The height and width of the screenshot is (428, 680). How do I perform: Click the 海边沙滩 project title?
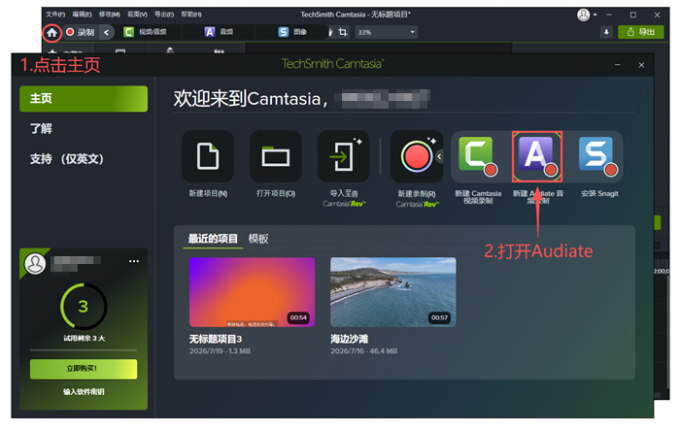[x=350, y=339]
